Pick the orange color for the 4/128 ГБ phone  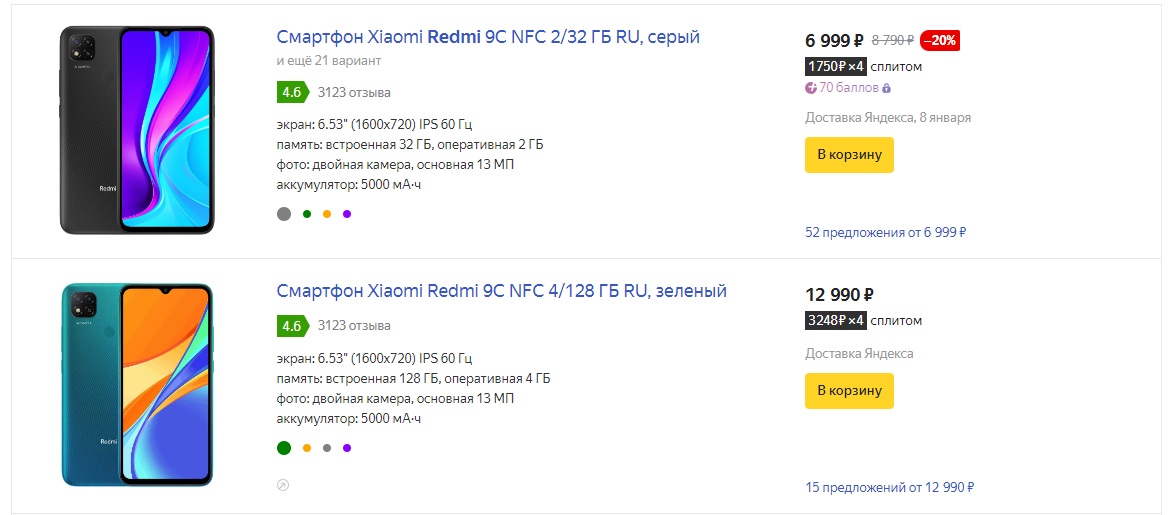[307, 447]
